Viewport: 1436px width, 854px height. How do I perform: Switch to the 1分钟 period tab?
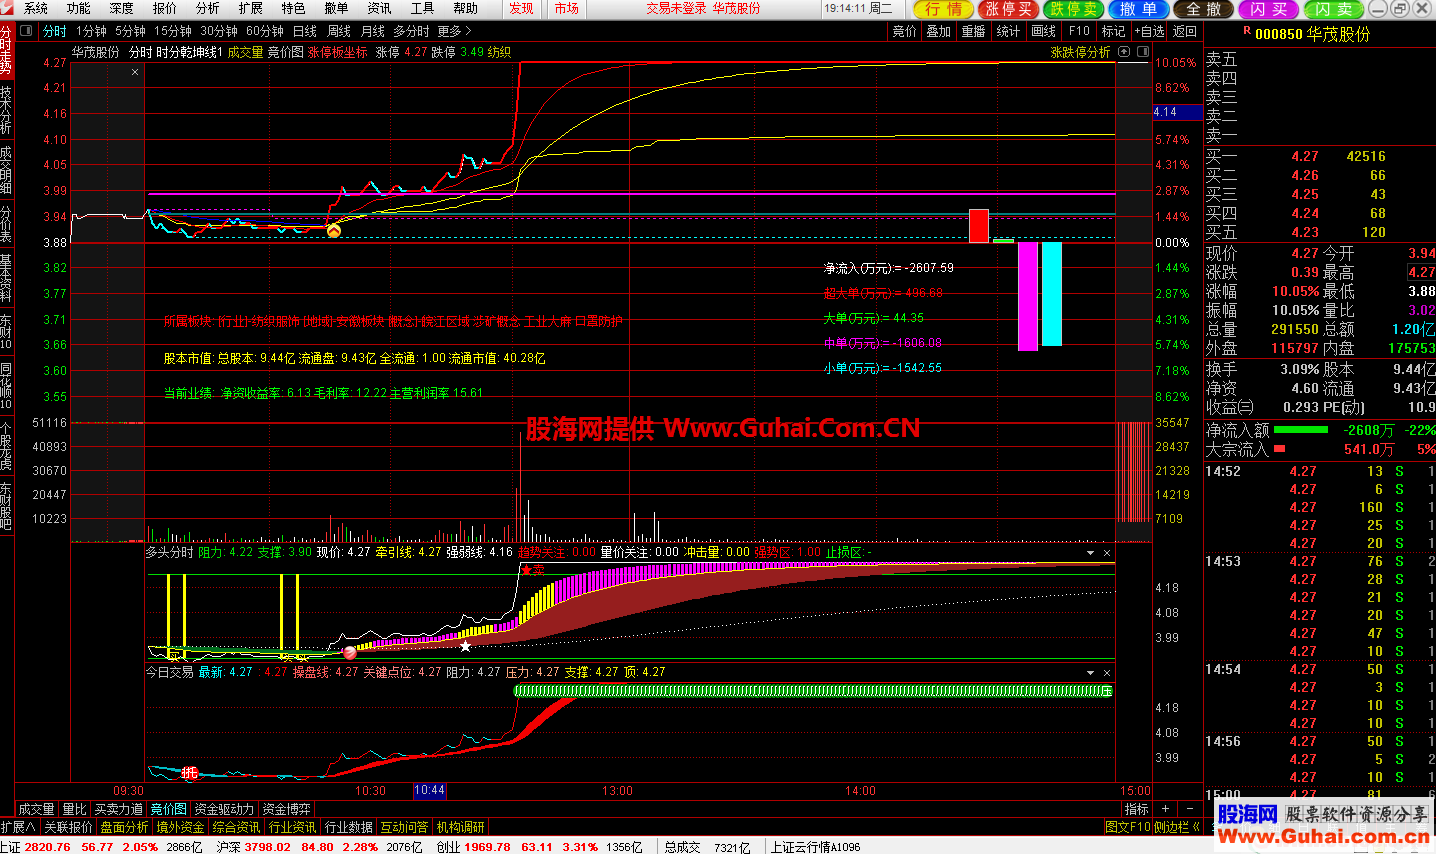pyautogui.click(x=91, y=31)
